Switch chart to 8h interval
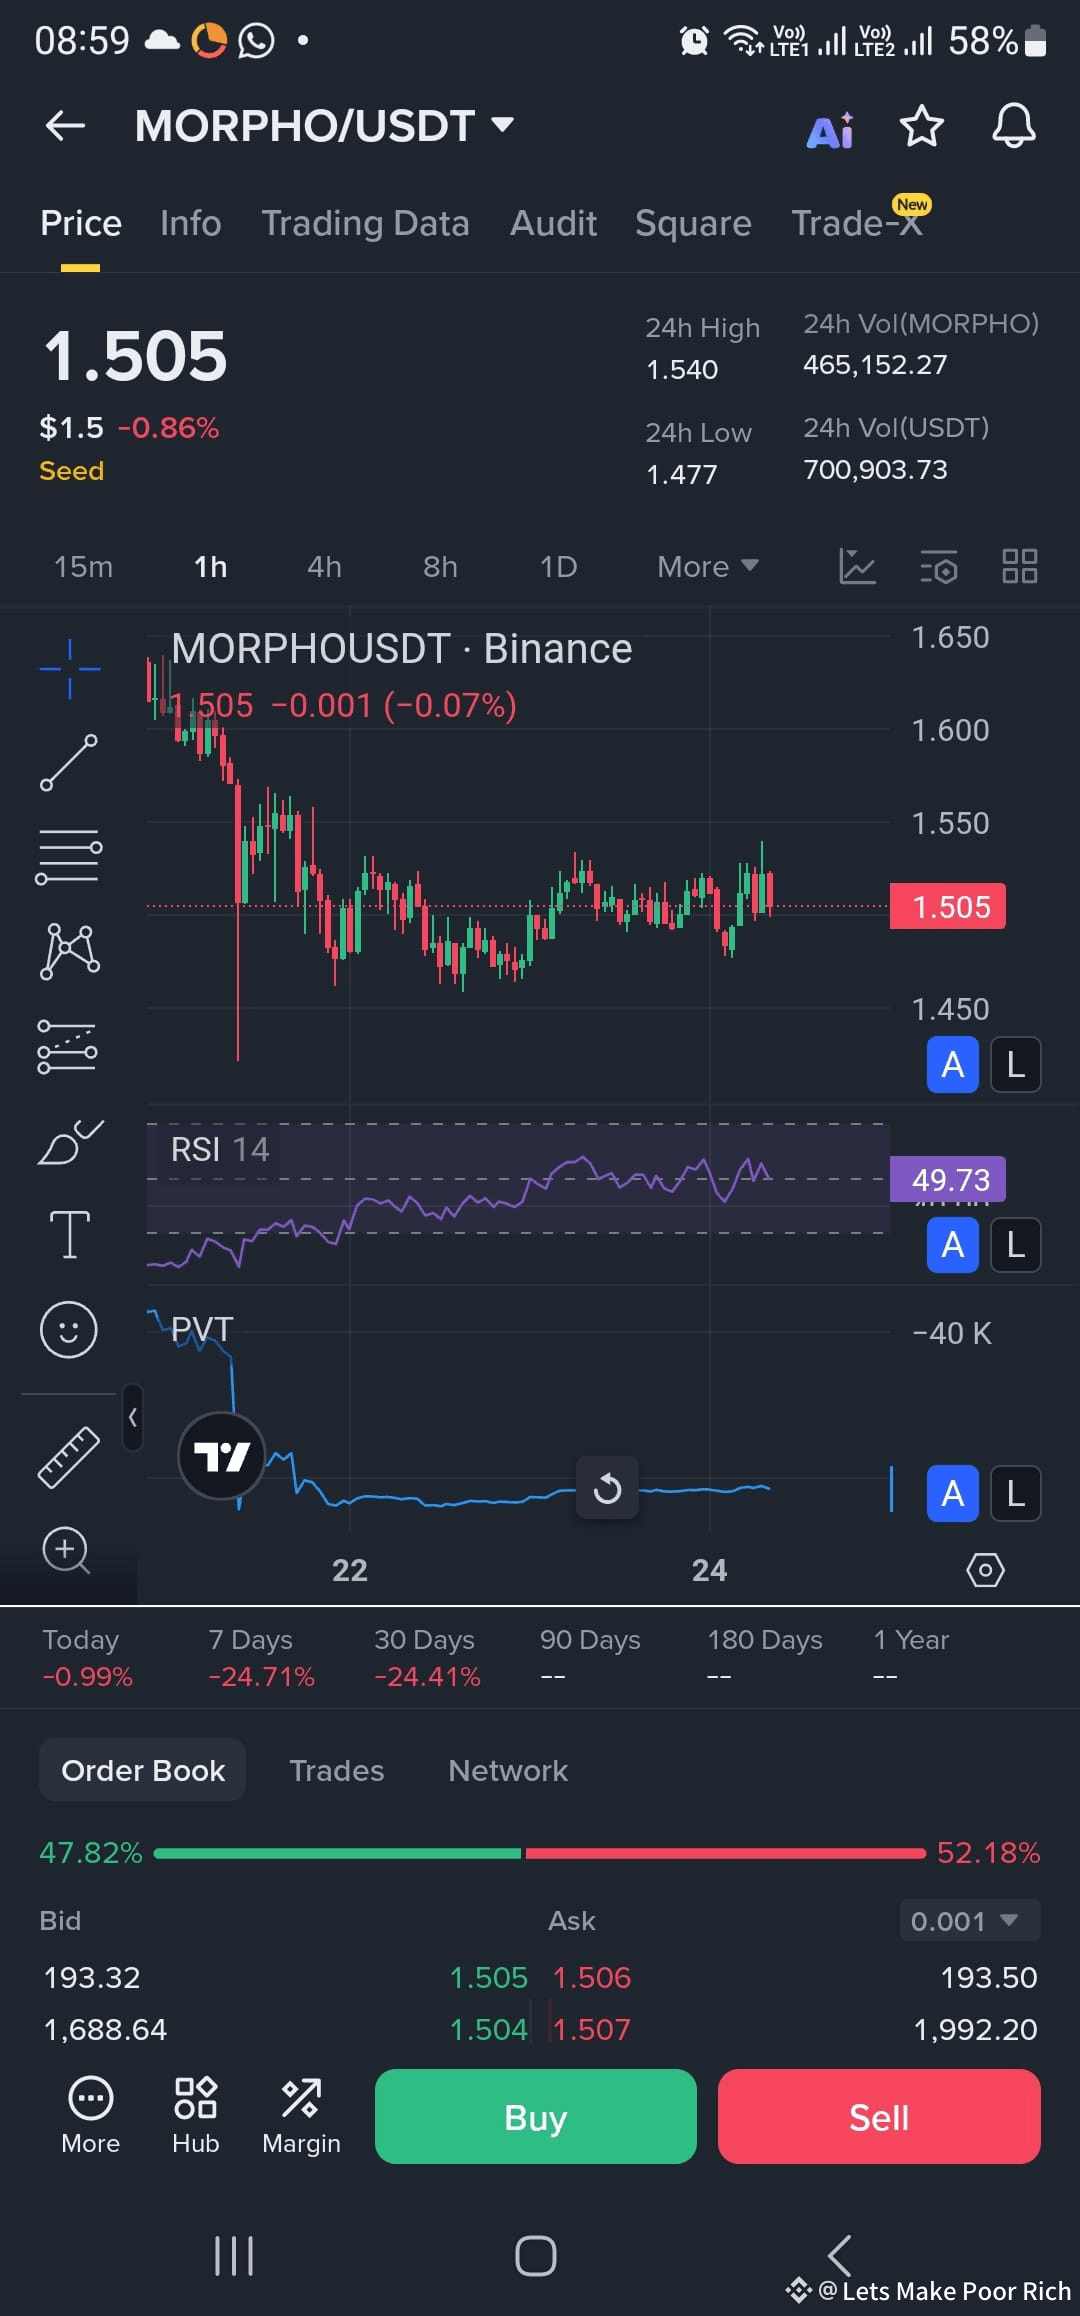The image size is (1080, 2316). [440, 567]
